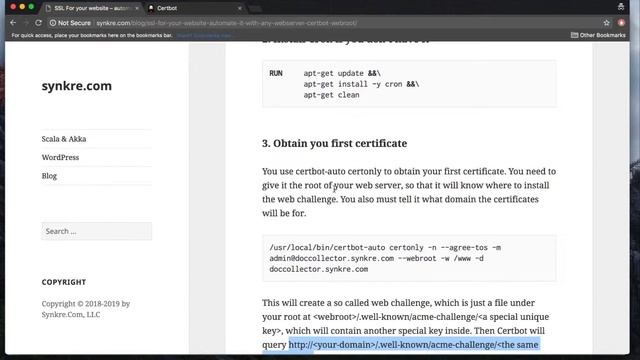Open the Scala & Akka sidebar link
This screenshot has width=640, height=360.
pos(64,139)
